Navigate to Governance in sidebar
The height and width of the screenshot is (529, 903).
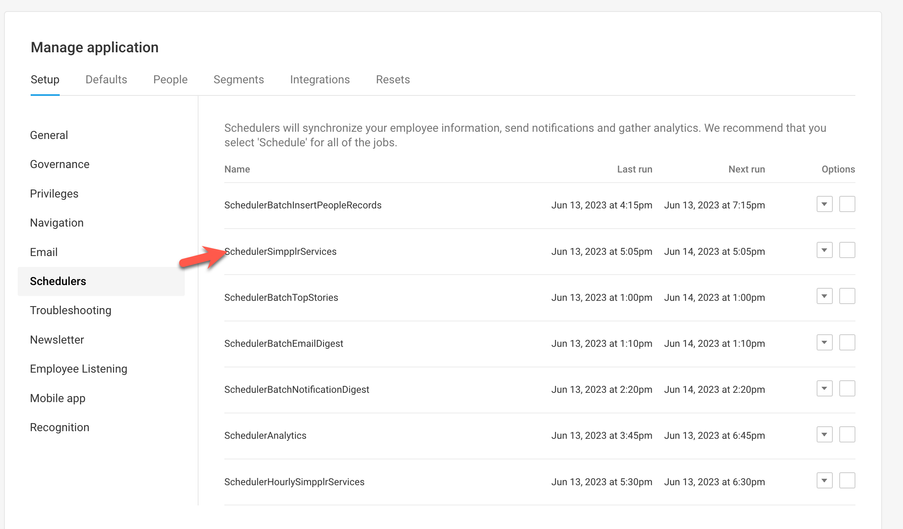[x=60, y=164]
